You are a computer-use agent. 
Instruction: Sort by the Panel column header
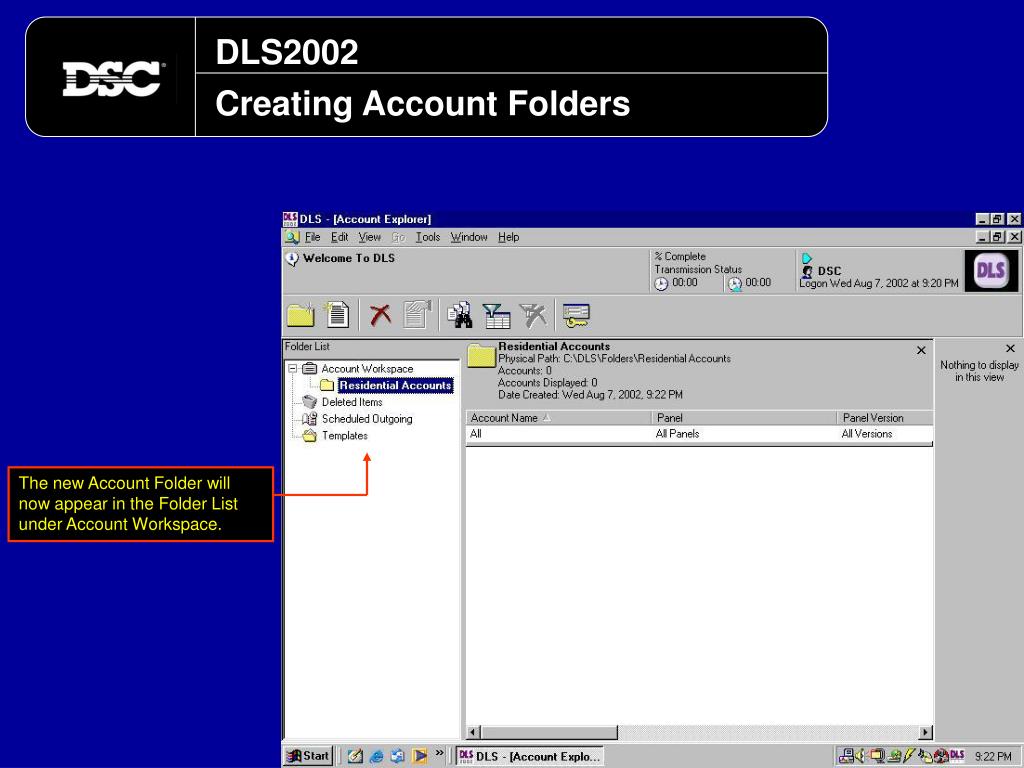click(x=744, y=418)
